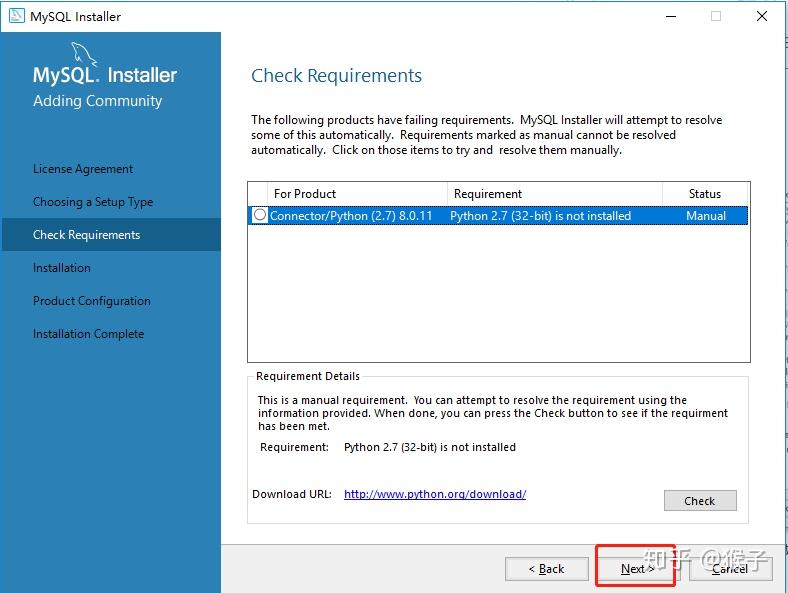Click the Manual status cell

coord(706,215)
